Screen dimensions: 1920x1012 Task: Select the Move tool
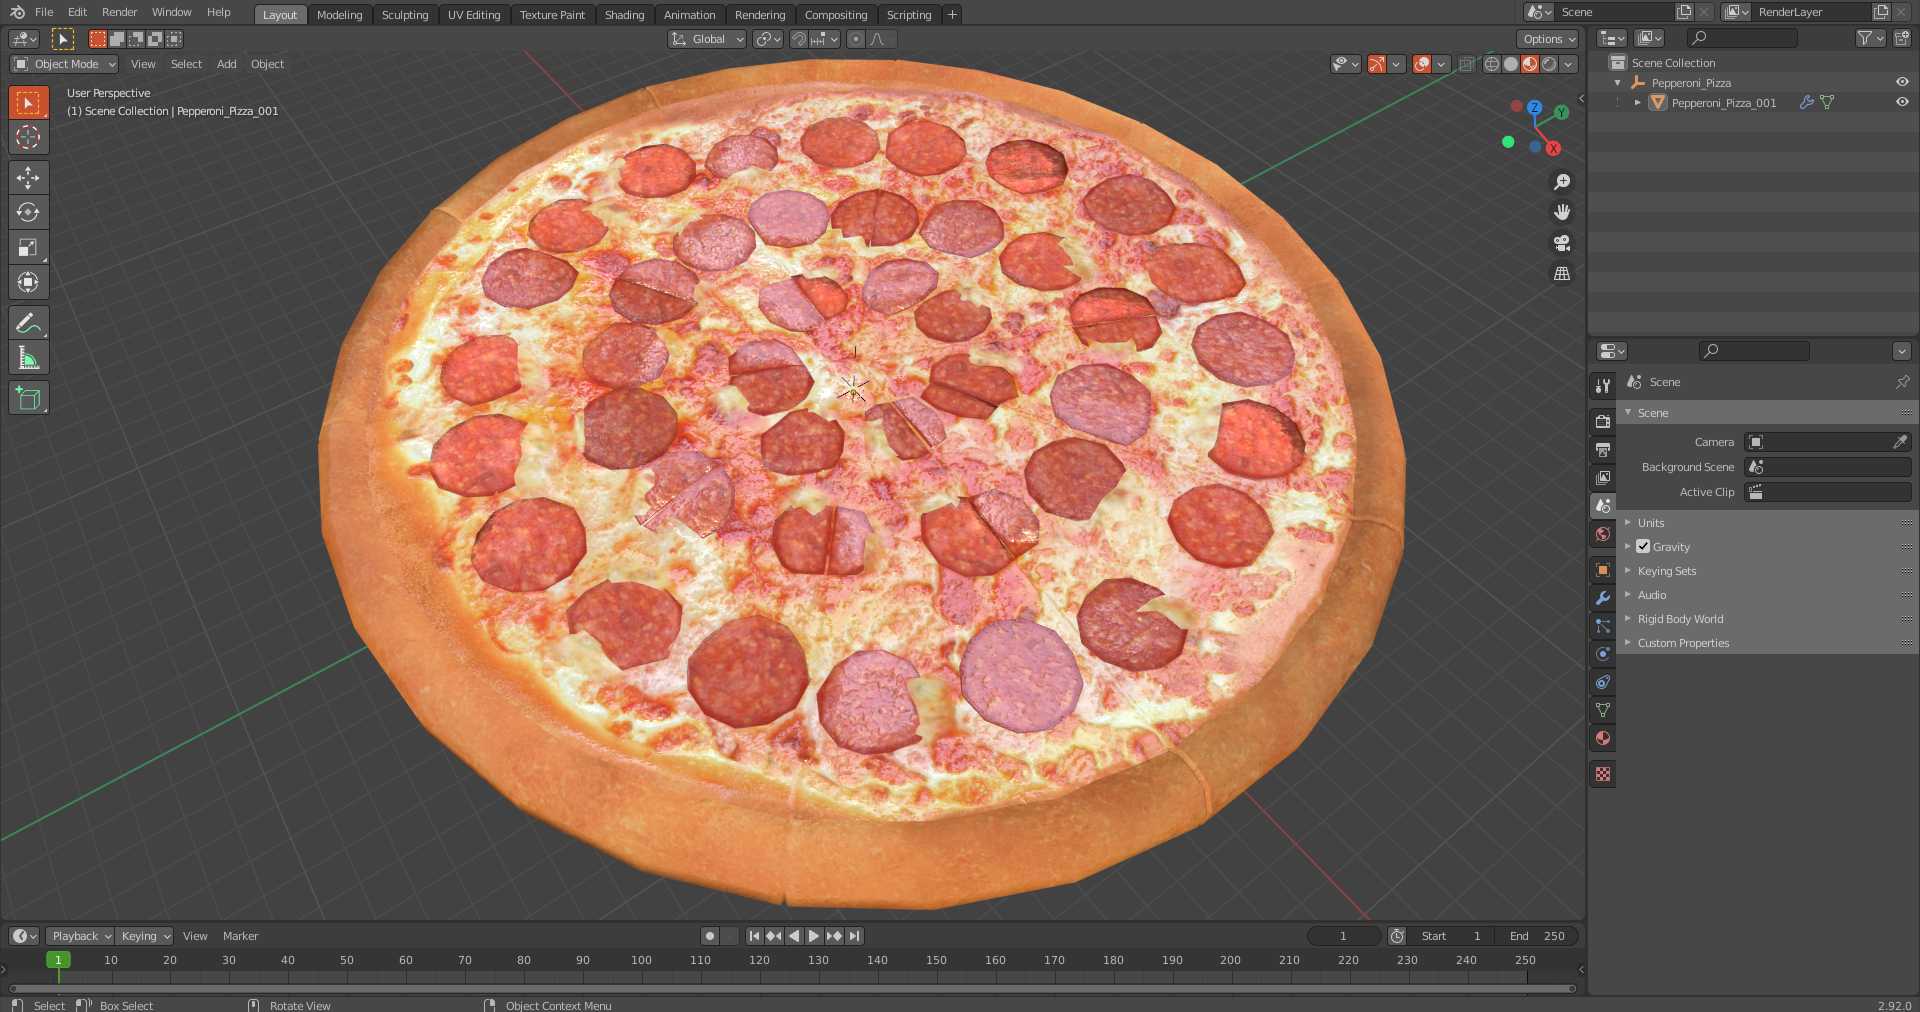click(28, 178)
